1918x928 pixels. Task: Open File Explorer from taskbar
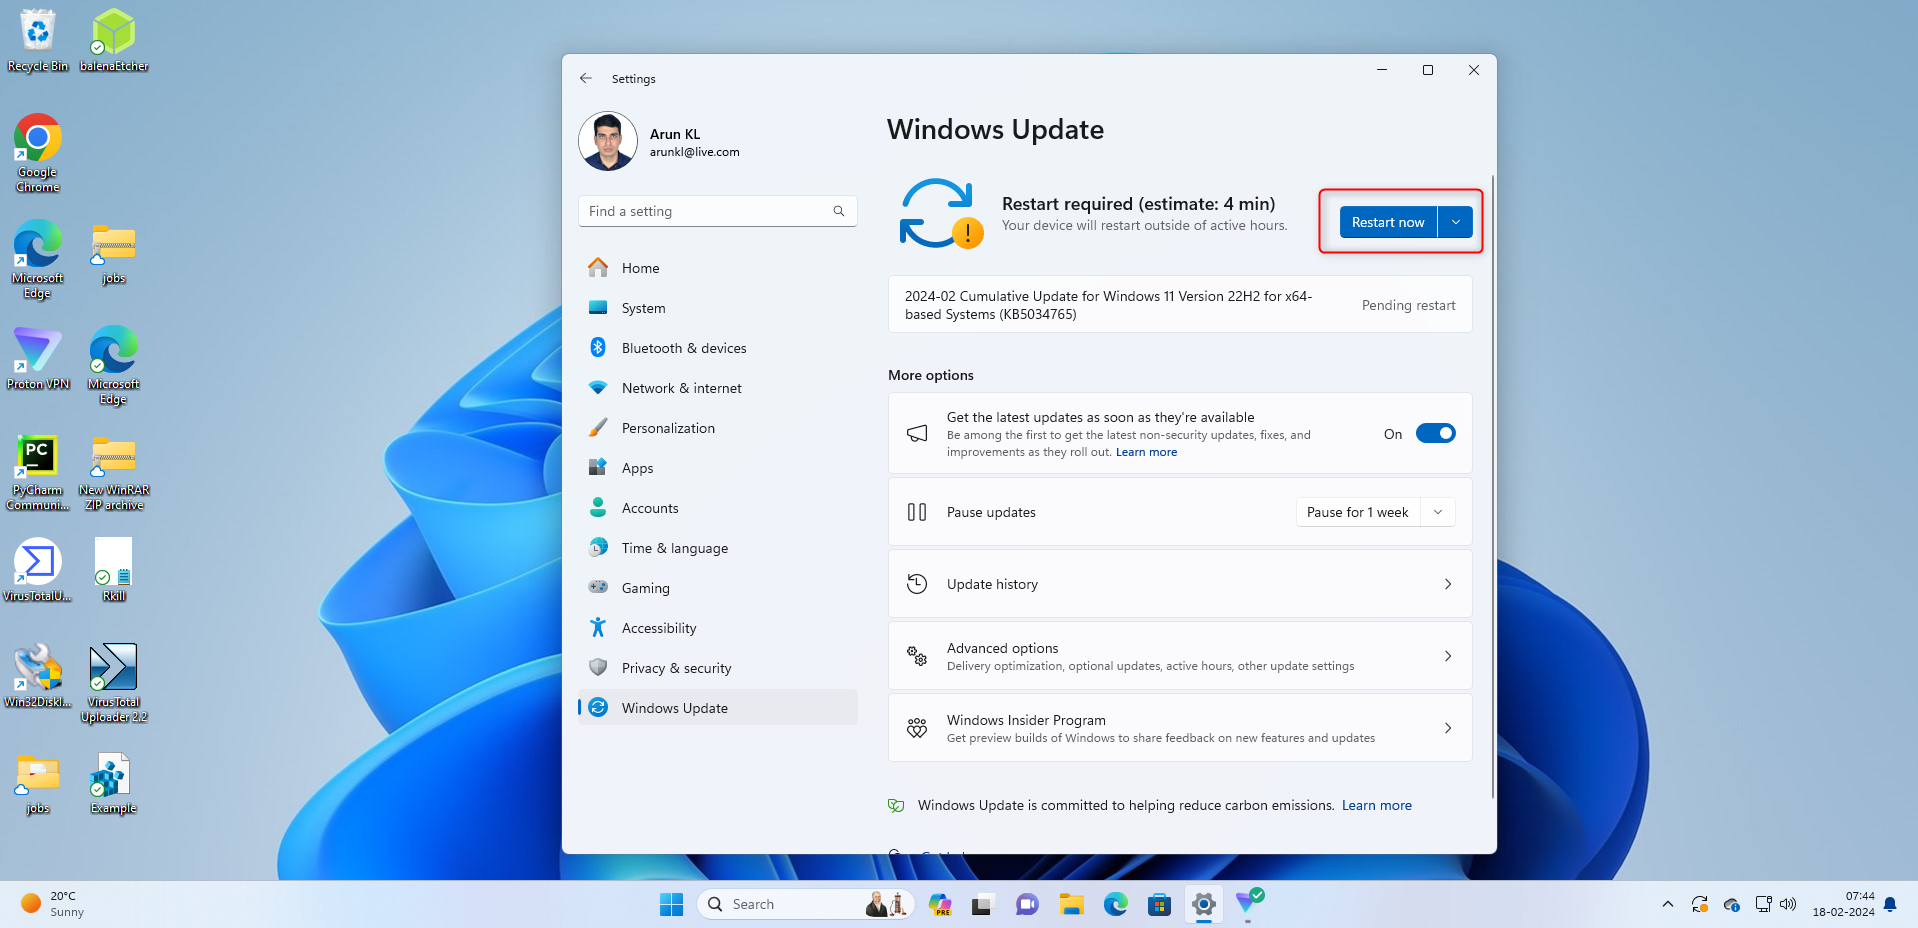1072,904
